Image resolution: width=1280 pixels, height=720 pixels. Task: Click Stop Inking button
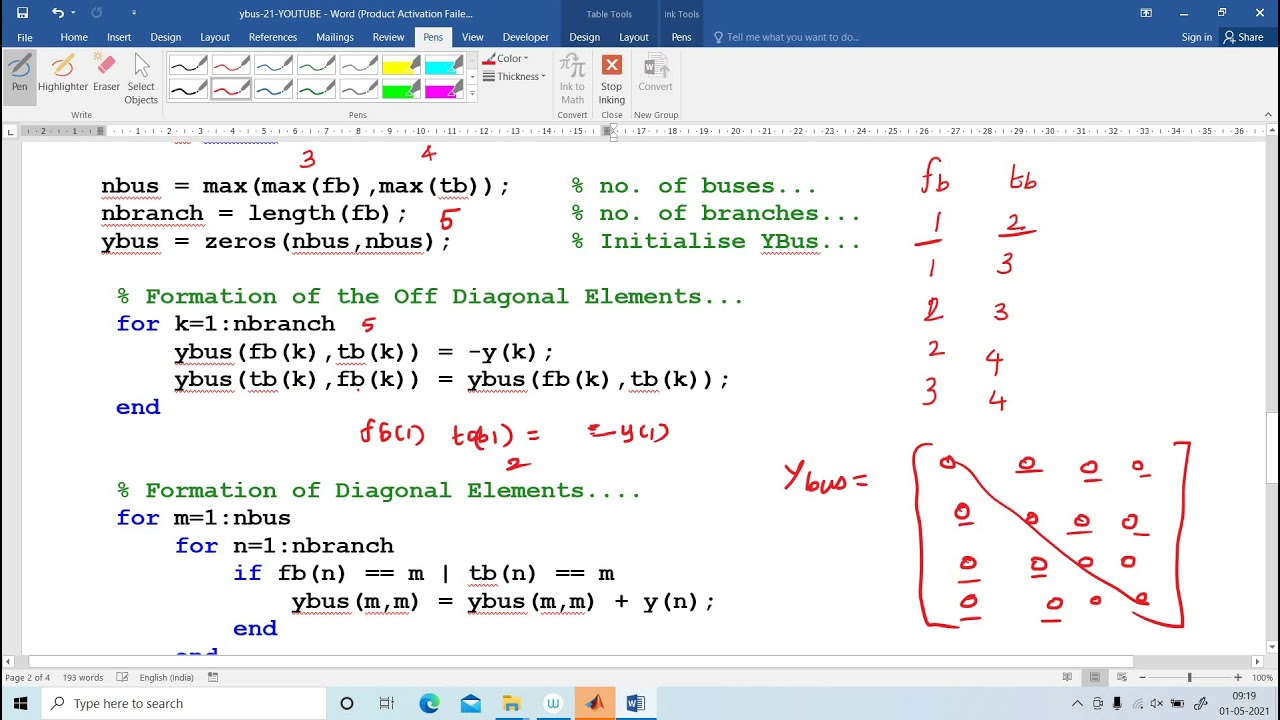click(612, 79)
